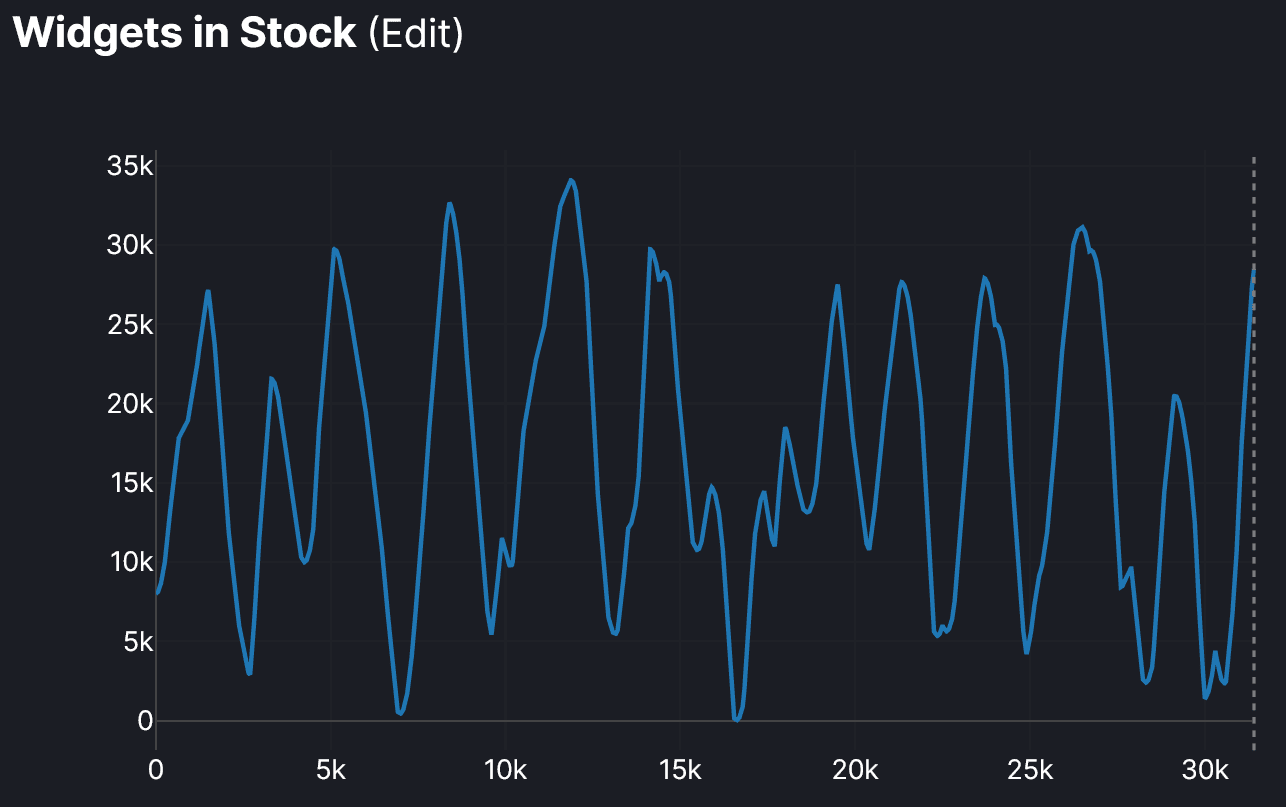Select the 20k label on the y-axis

point(129,404)
